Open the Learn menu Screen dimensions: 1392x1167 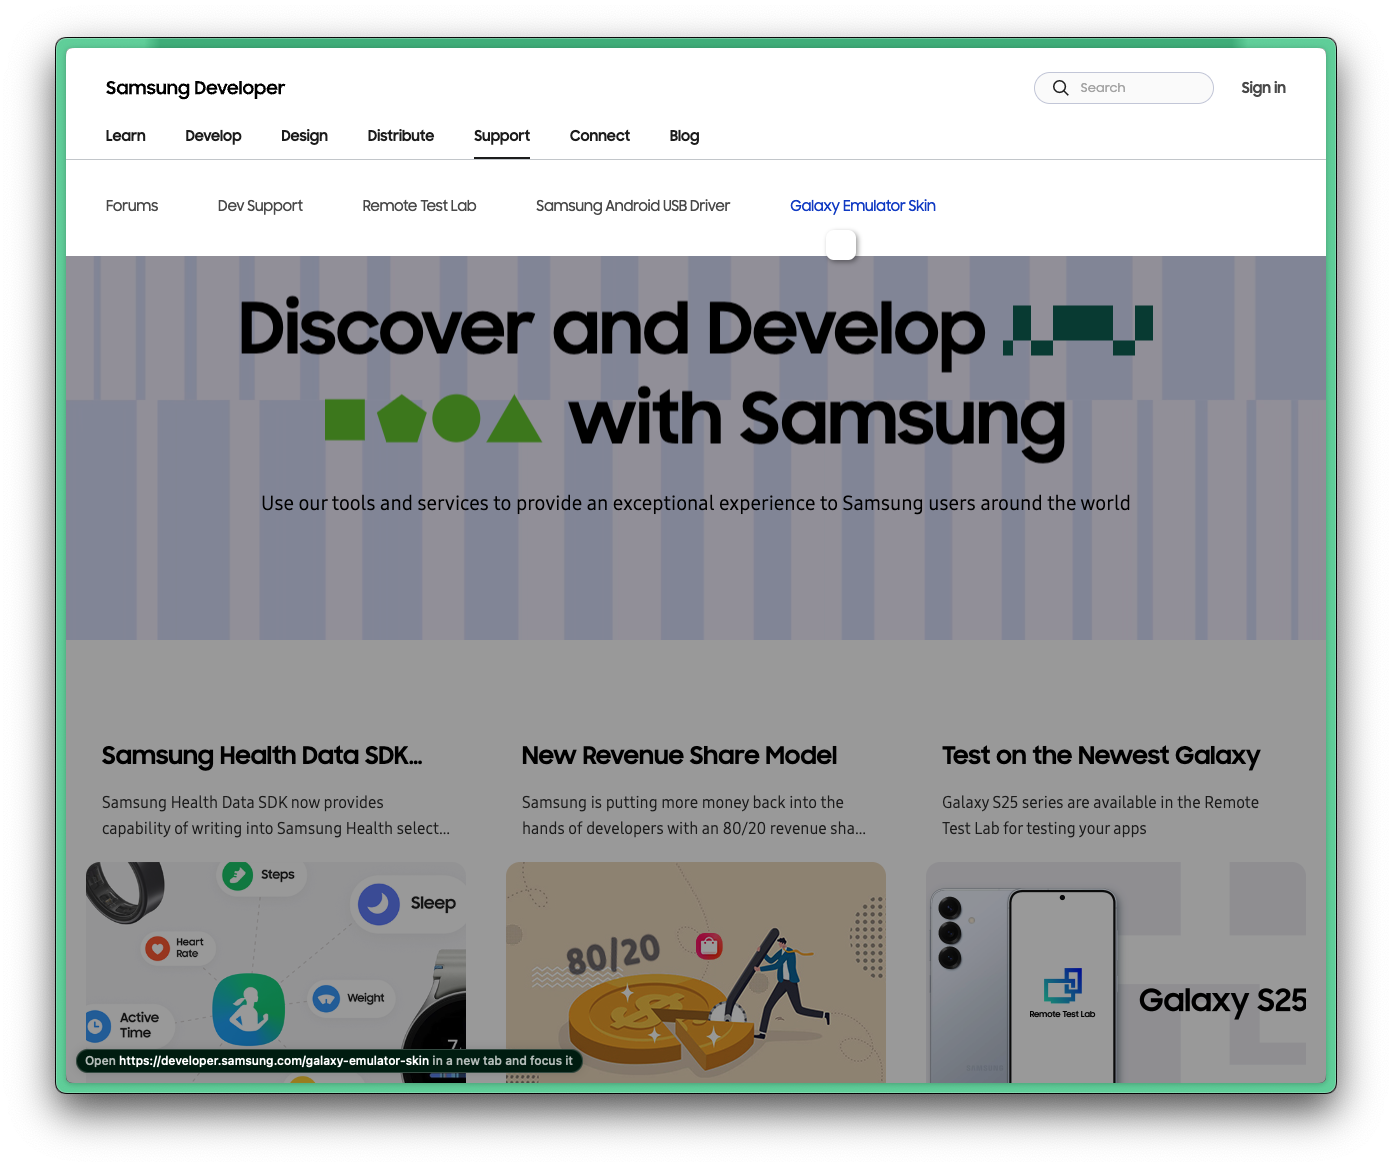point(126,136)
